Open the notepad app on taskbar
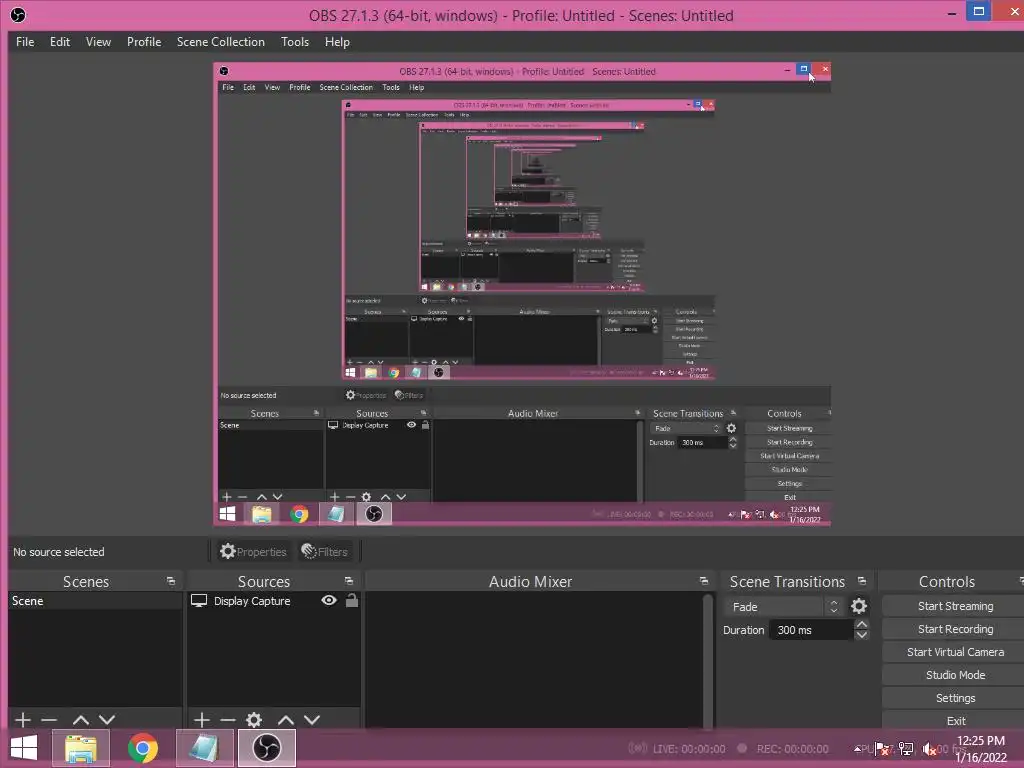 (204, 748)
